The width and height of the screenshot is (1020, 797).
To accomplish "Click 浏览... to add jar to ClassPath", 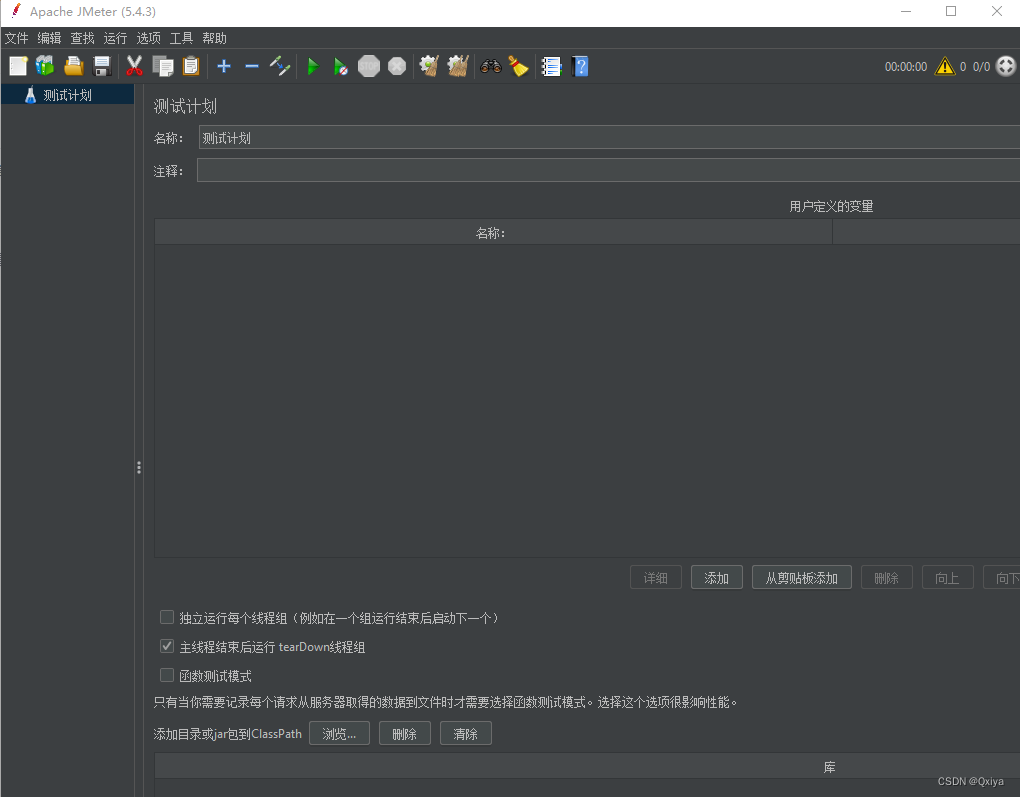I will (340, 733).
